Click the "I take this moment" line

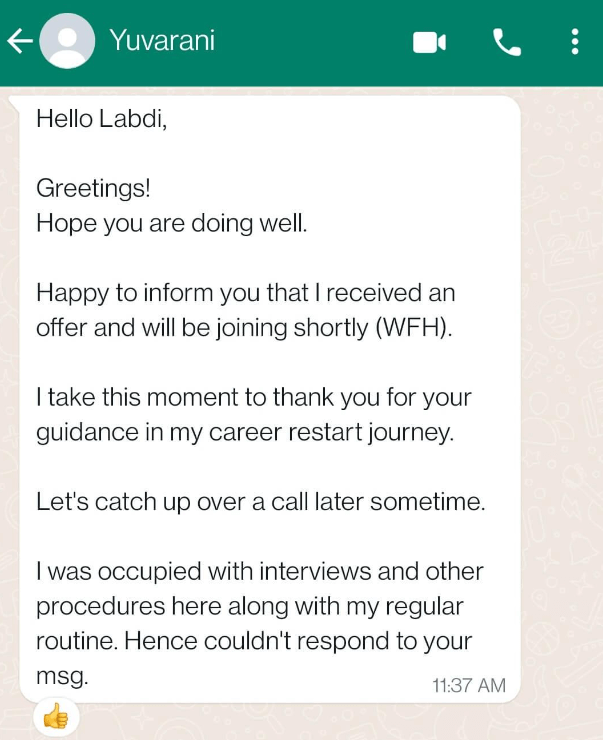253,398
